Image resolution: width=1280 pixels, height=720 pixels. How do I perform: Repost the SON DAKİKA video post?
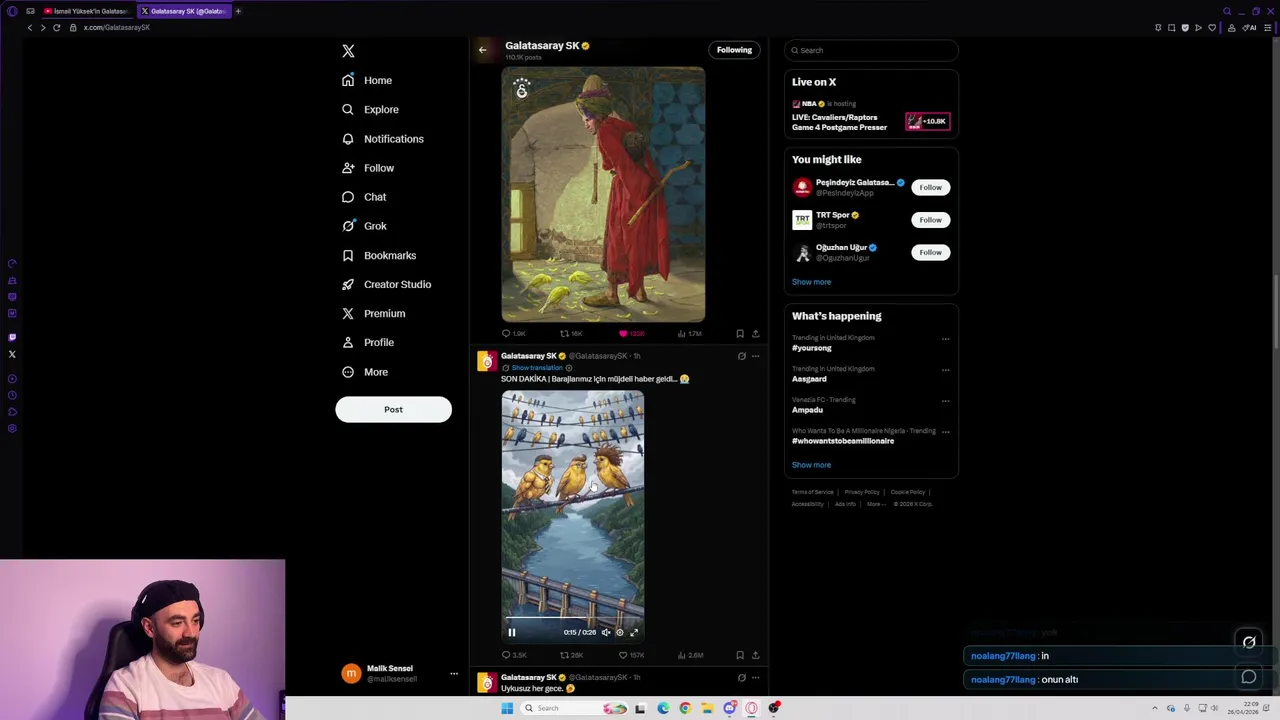[x=571, y=655]
